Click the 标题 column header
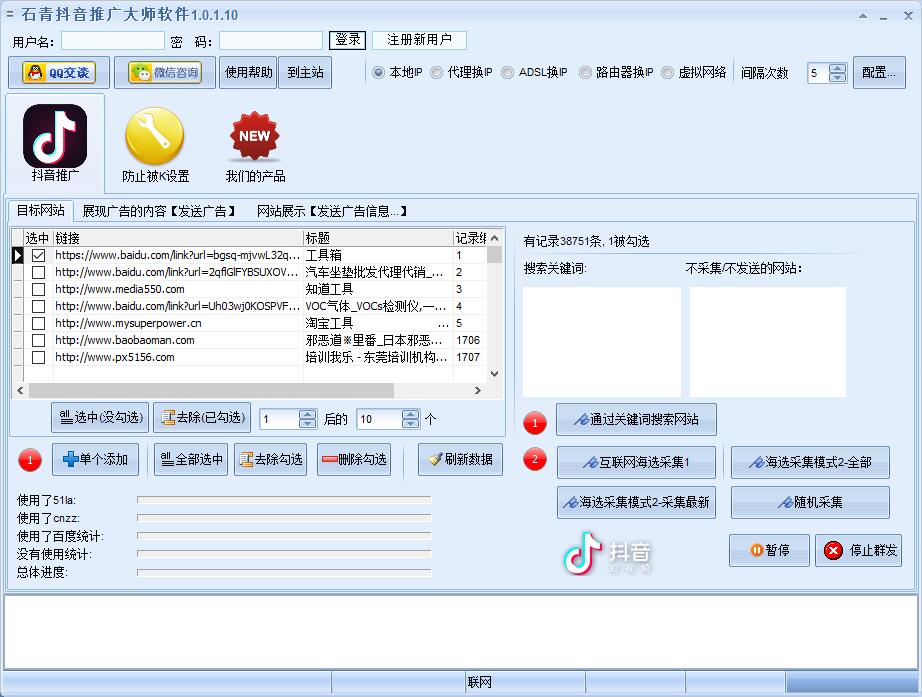The height and width of the screenshot is (697, 922). click(x=378, y=238)
